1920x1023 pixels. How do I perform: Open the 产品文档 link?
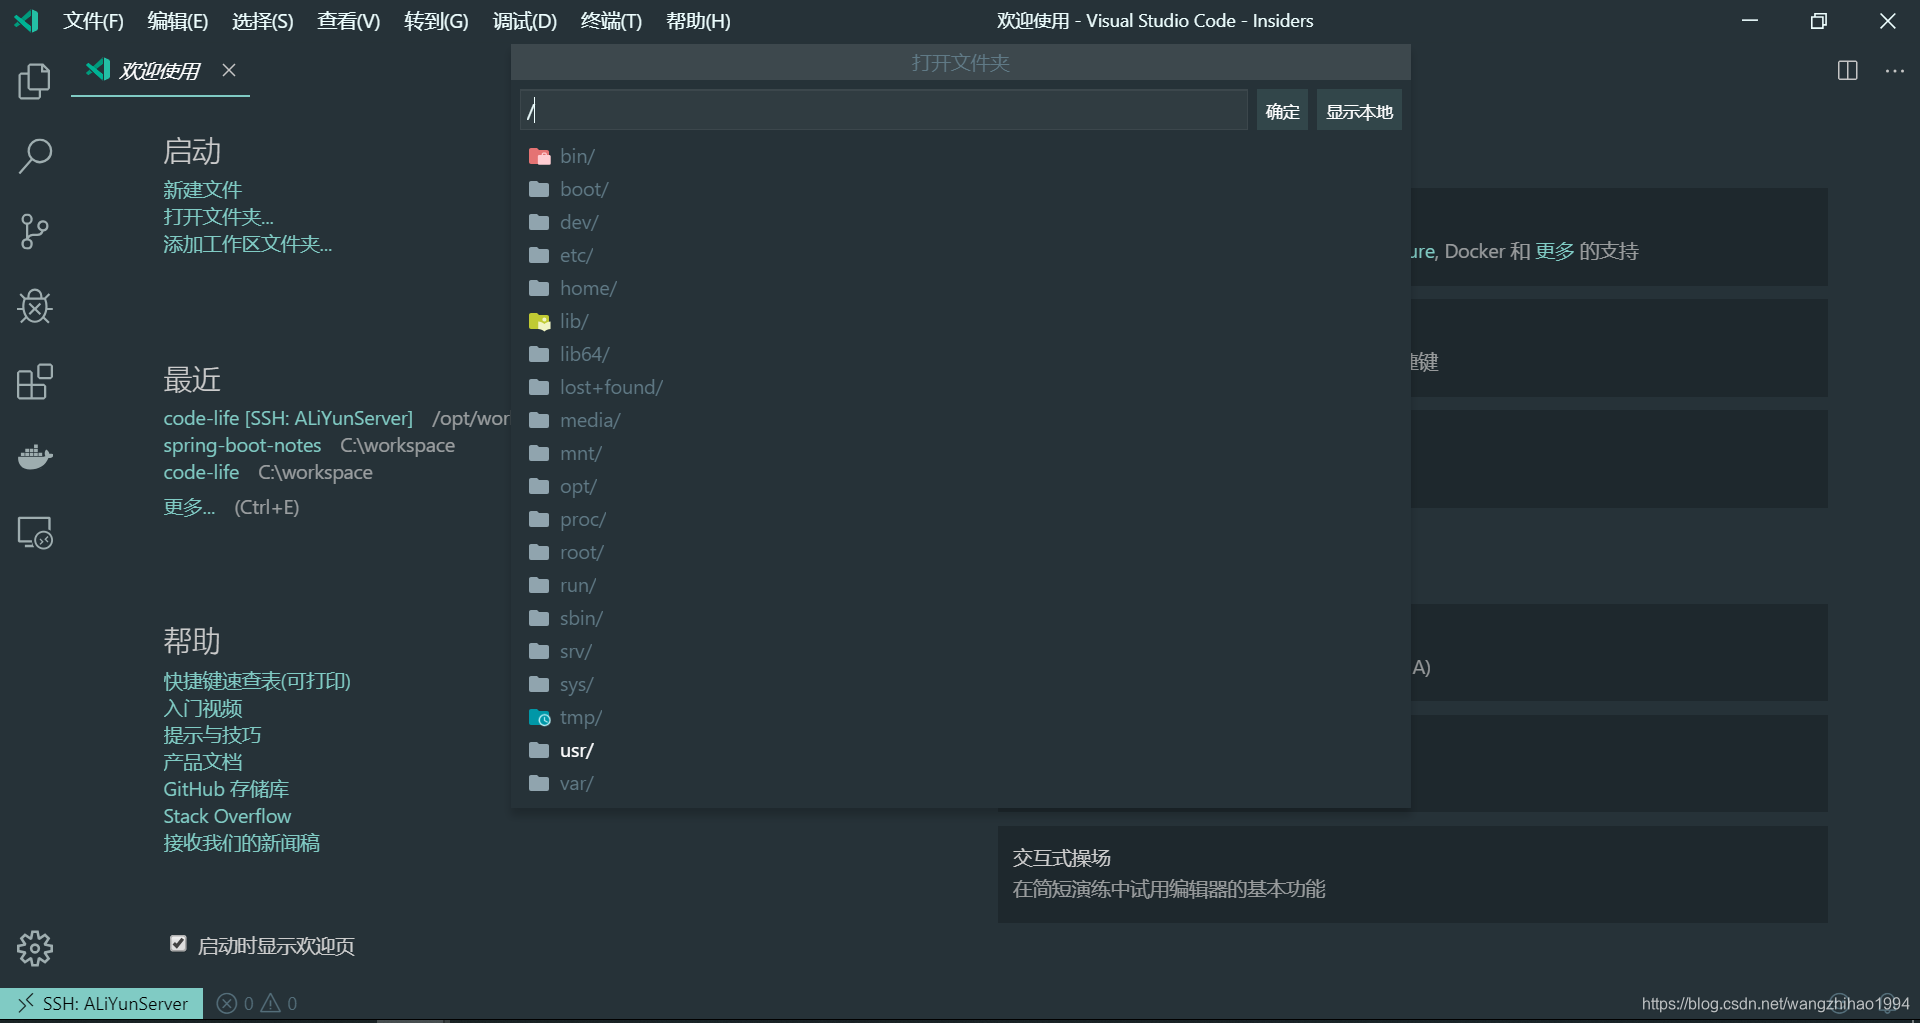pyautogui.click(x=203, y=762)
